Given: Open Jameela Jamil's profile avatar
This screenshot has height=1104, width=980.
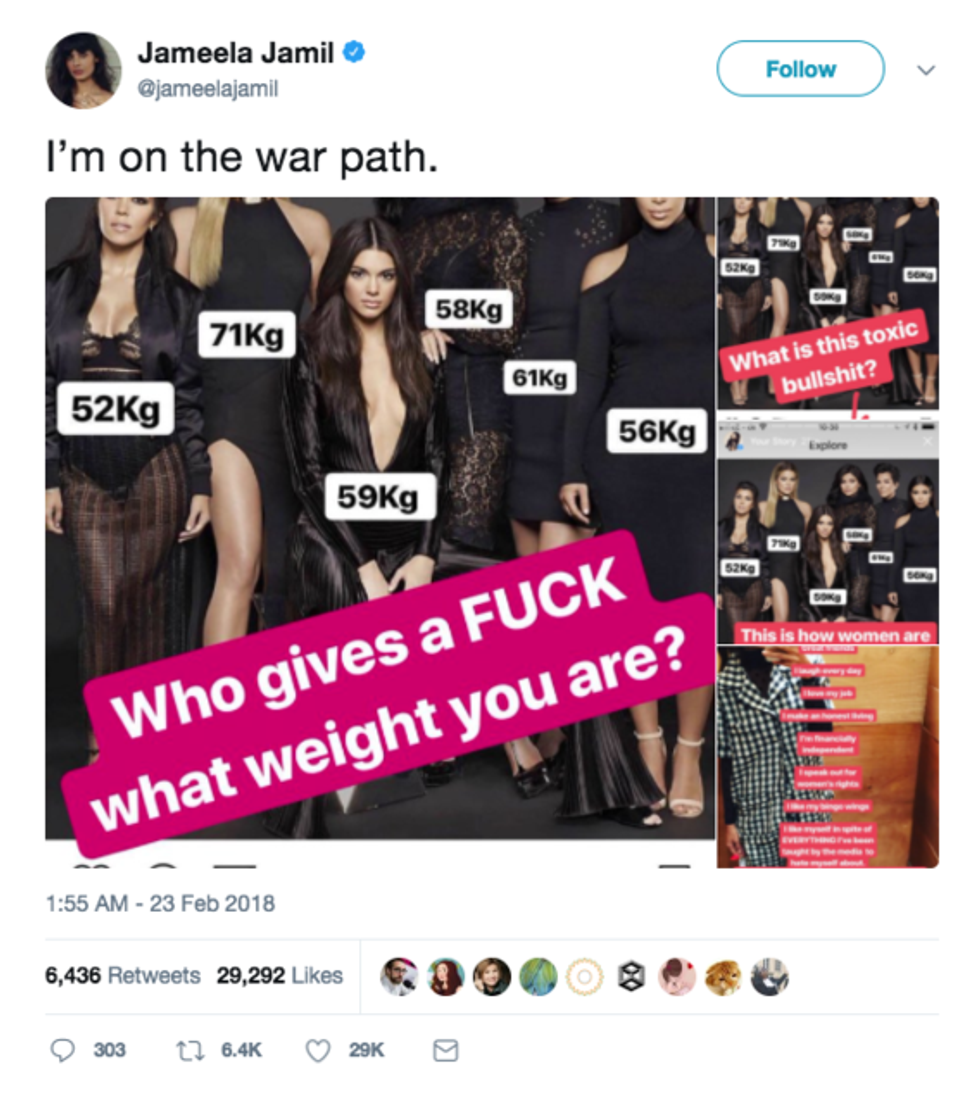Looking at the screenshot, I should 84,70.
